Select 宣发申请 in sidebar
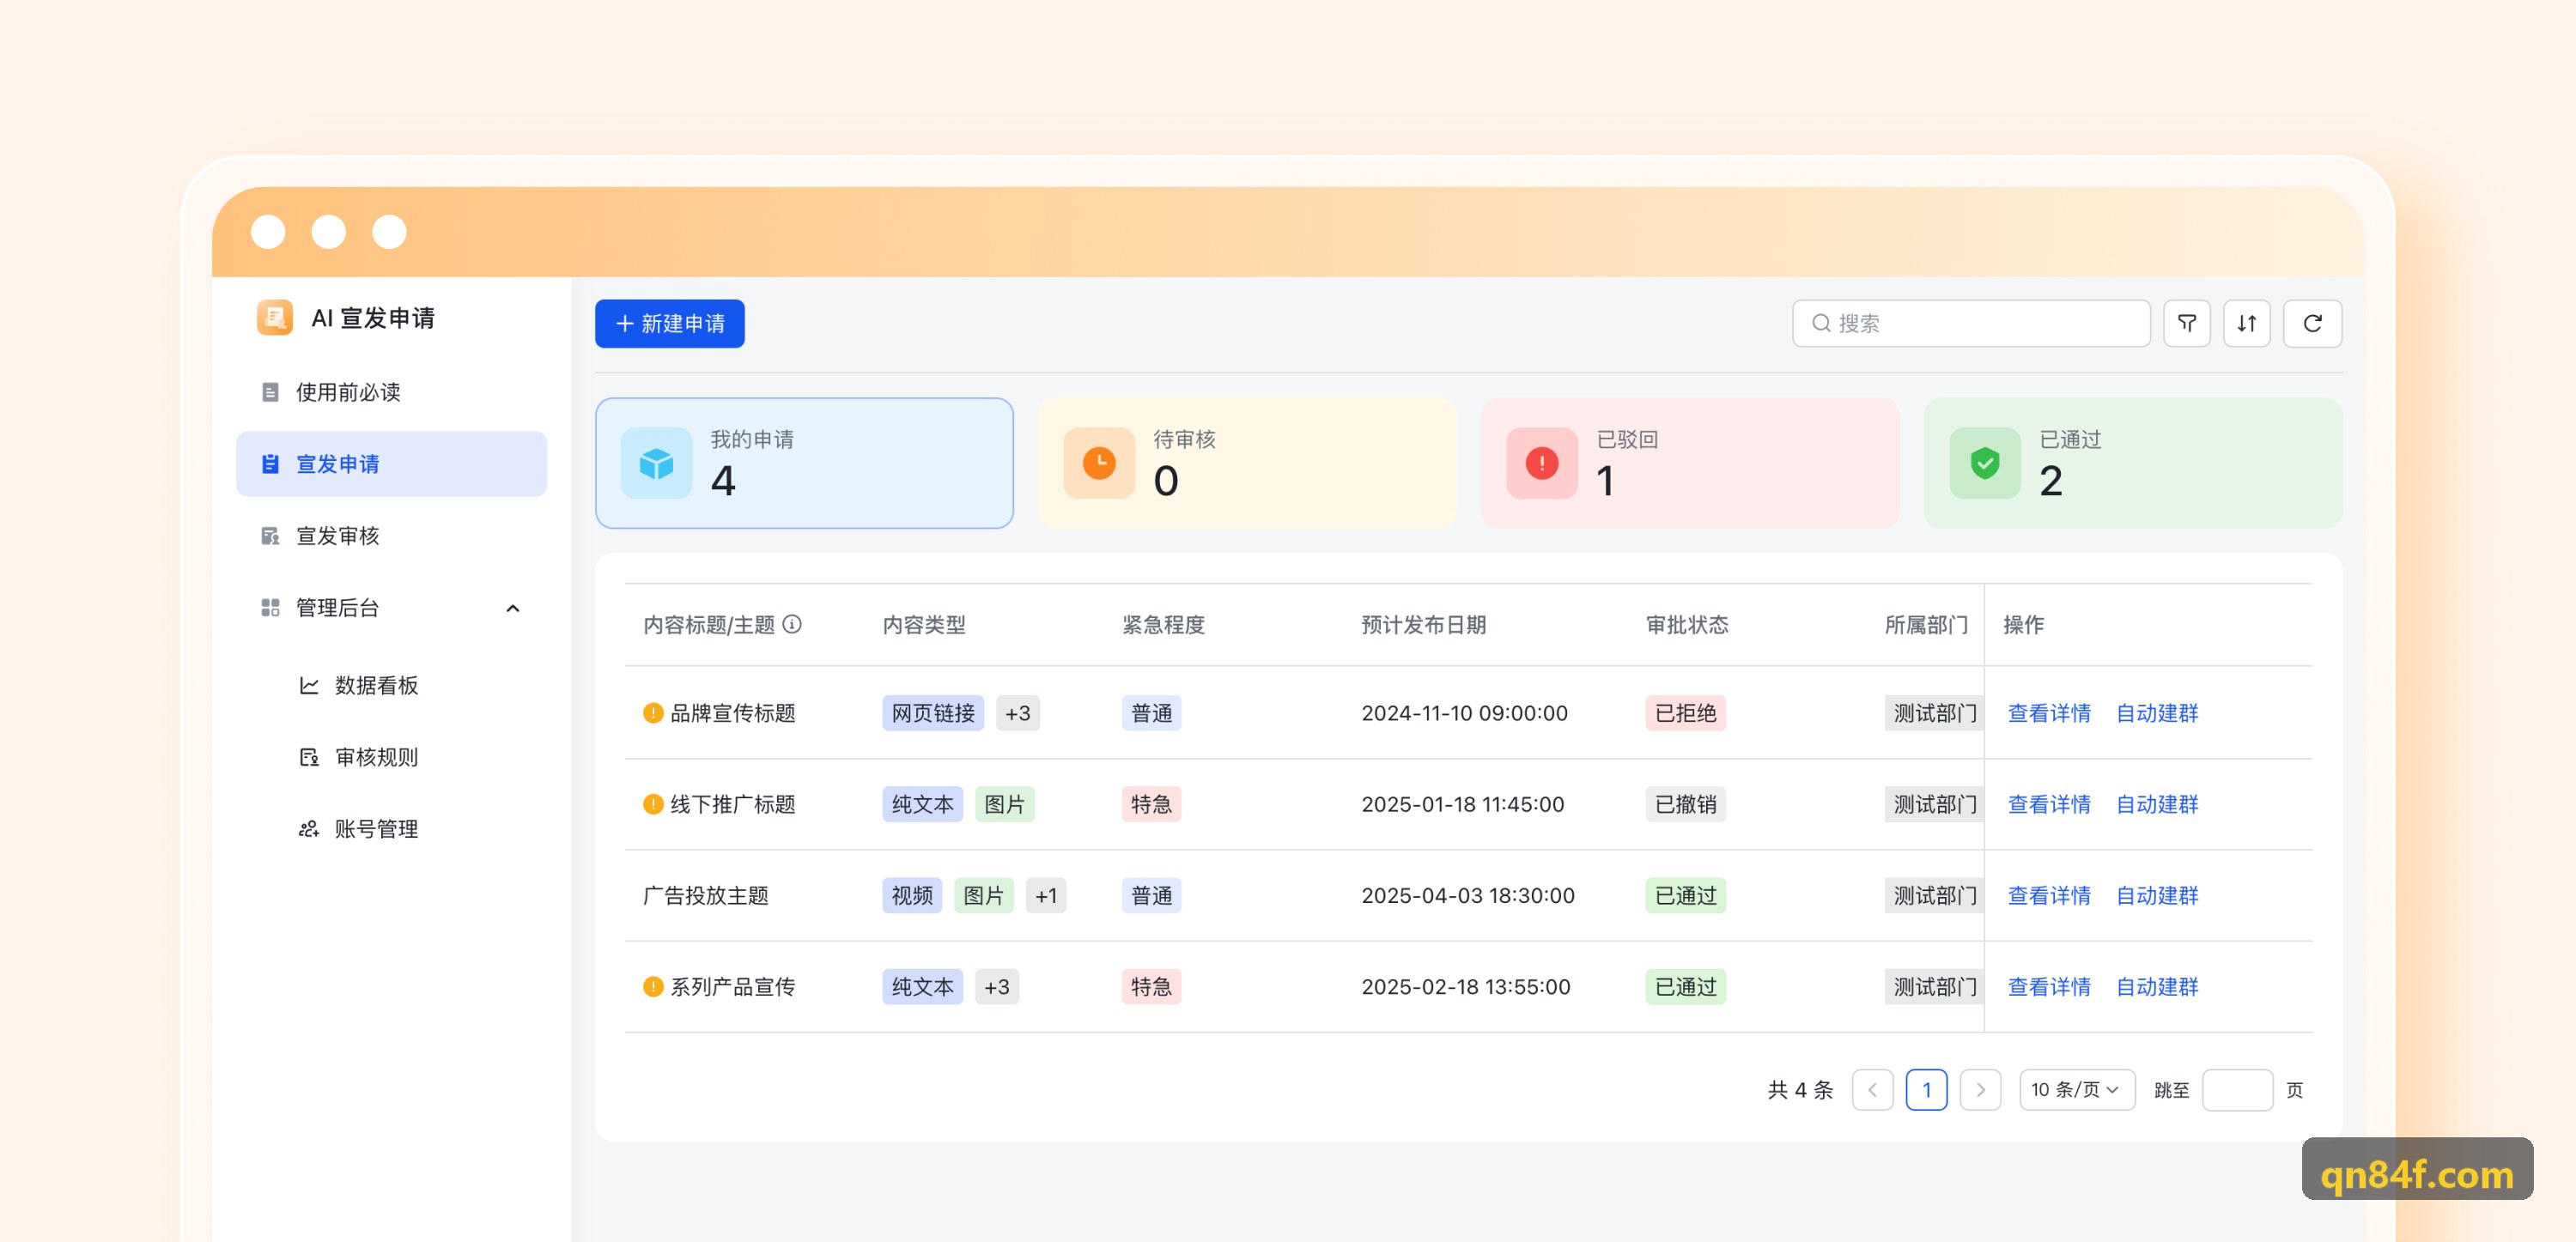 tap(391, 463)
